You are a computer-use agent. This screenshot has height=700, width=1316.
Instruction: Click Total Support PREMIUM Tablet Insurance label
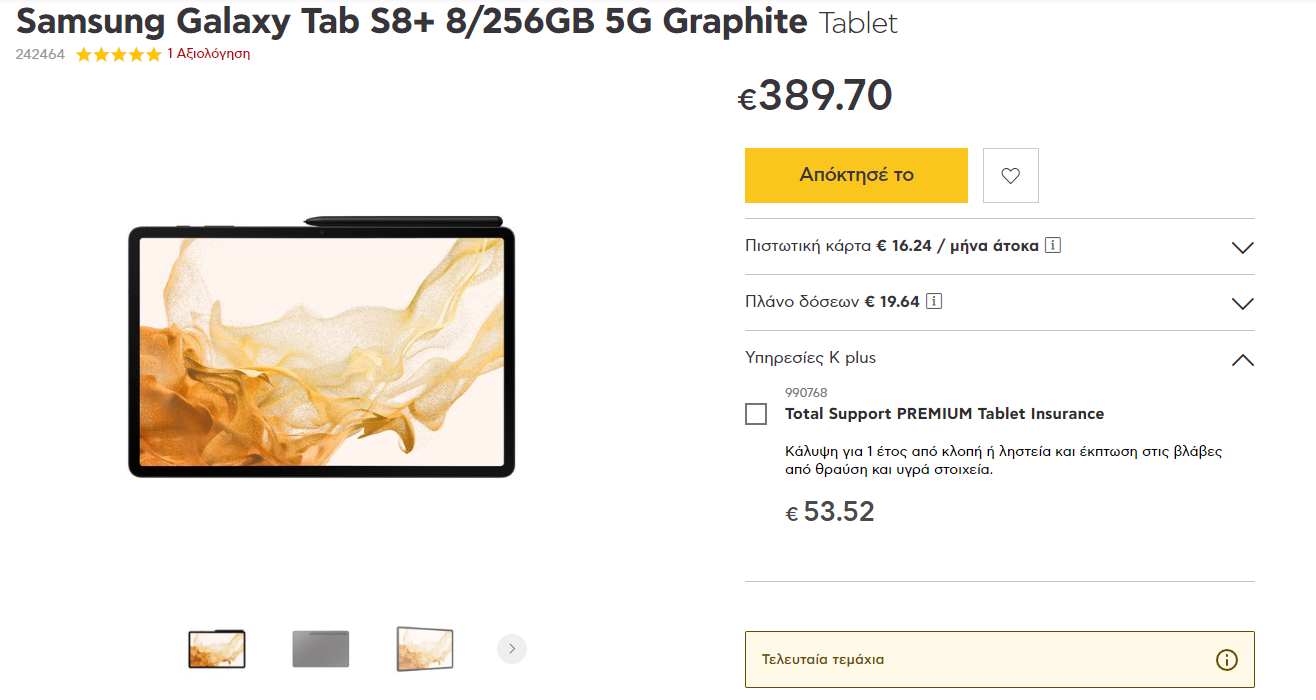(x=944, y=414)
